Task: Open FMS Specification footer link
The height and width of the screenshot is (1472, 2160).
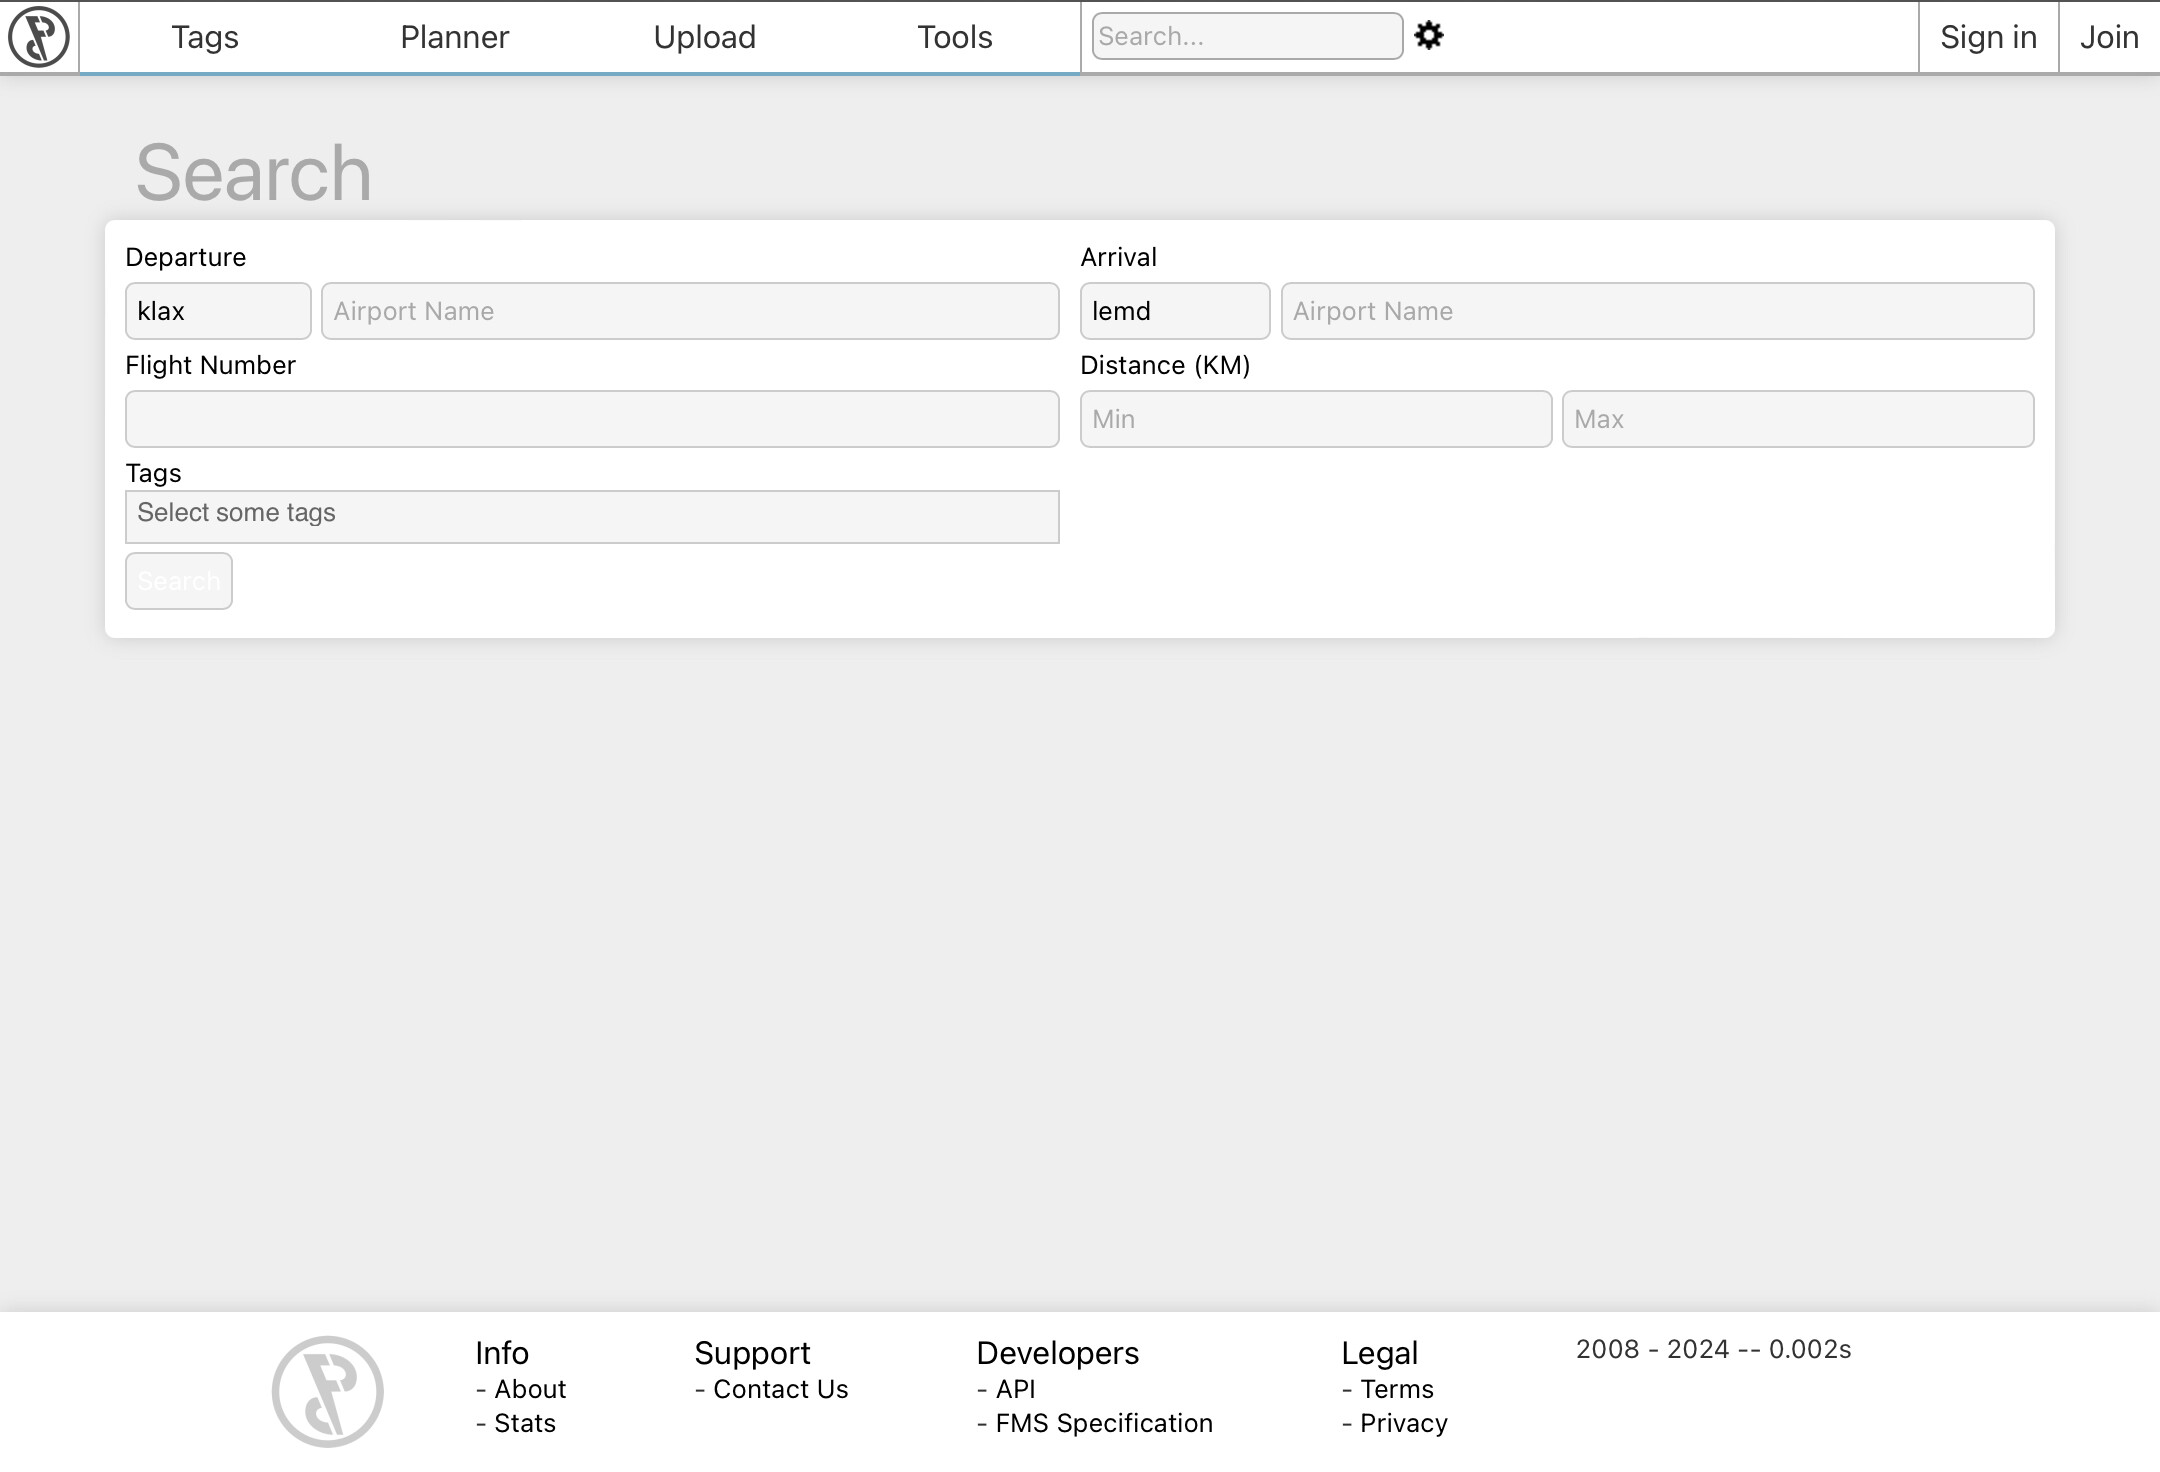Action: point(1103,1423)
